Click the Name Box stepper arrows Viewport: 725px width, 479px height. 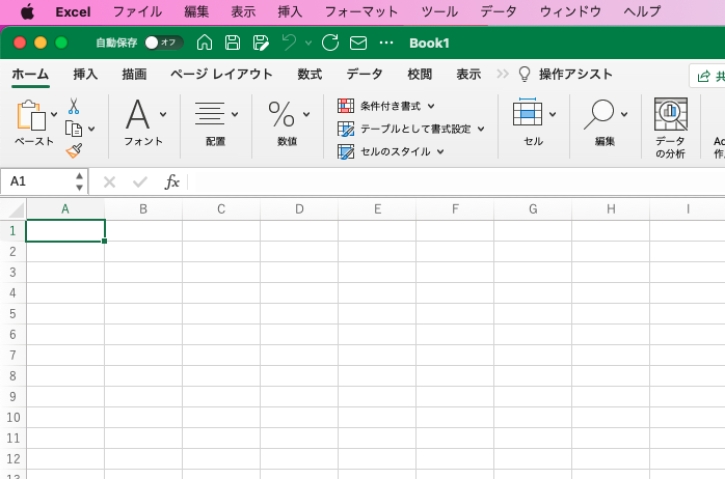[x=80, y=182]
